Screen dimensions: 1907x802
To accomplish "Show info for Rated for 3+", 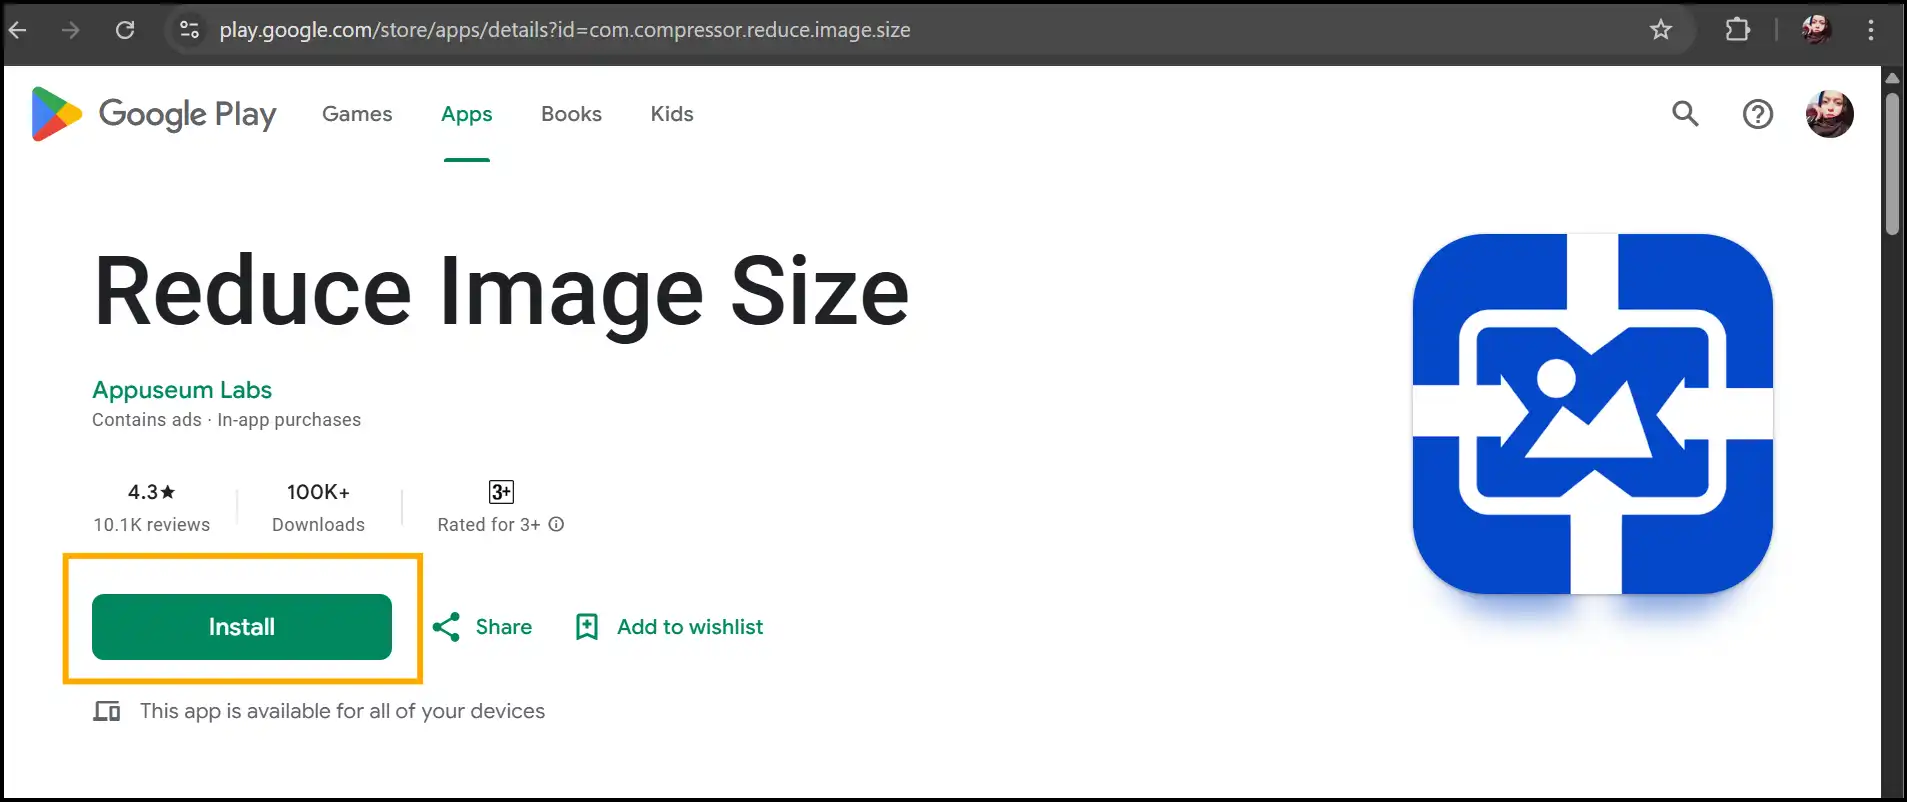I will click(557, 524).
